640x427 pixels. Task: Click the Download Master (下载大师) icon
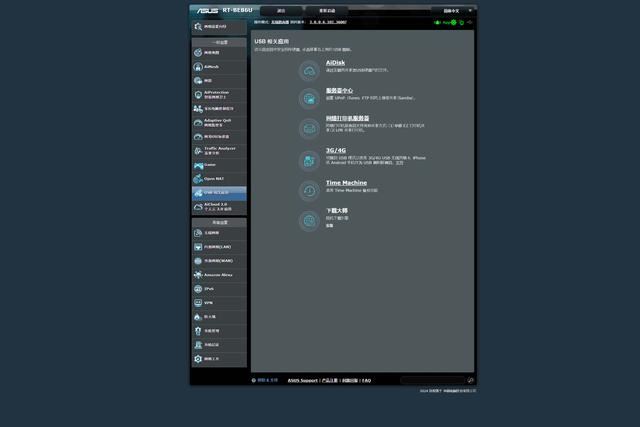(x=309, y=221)
